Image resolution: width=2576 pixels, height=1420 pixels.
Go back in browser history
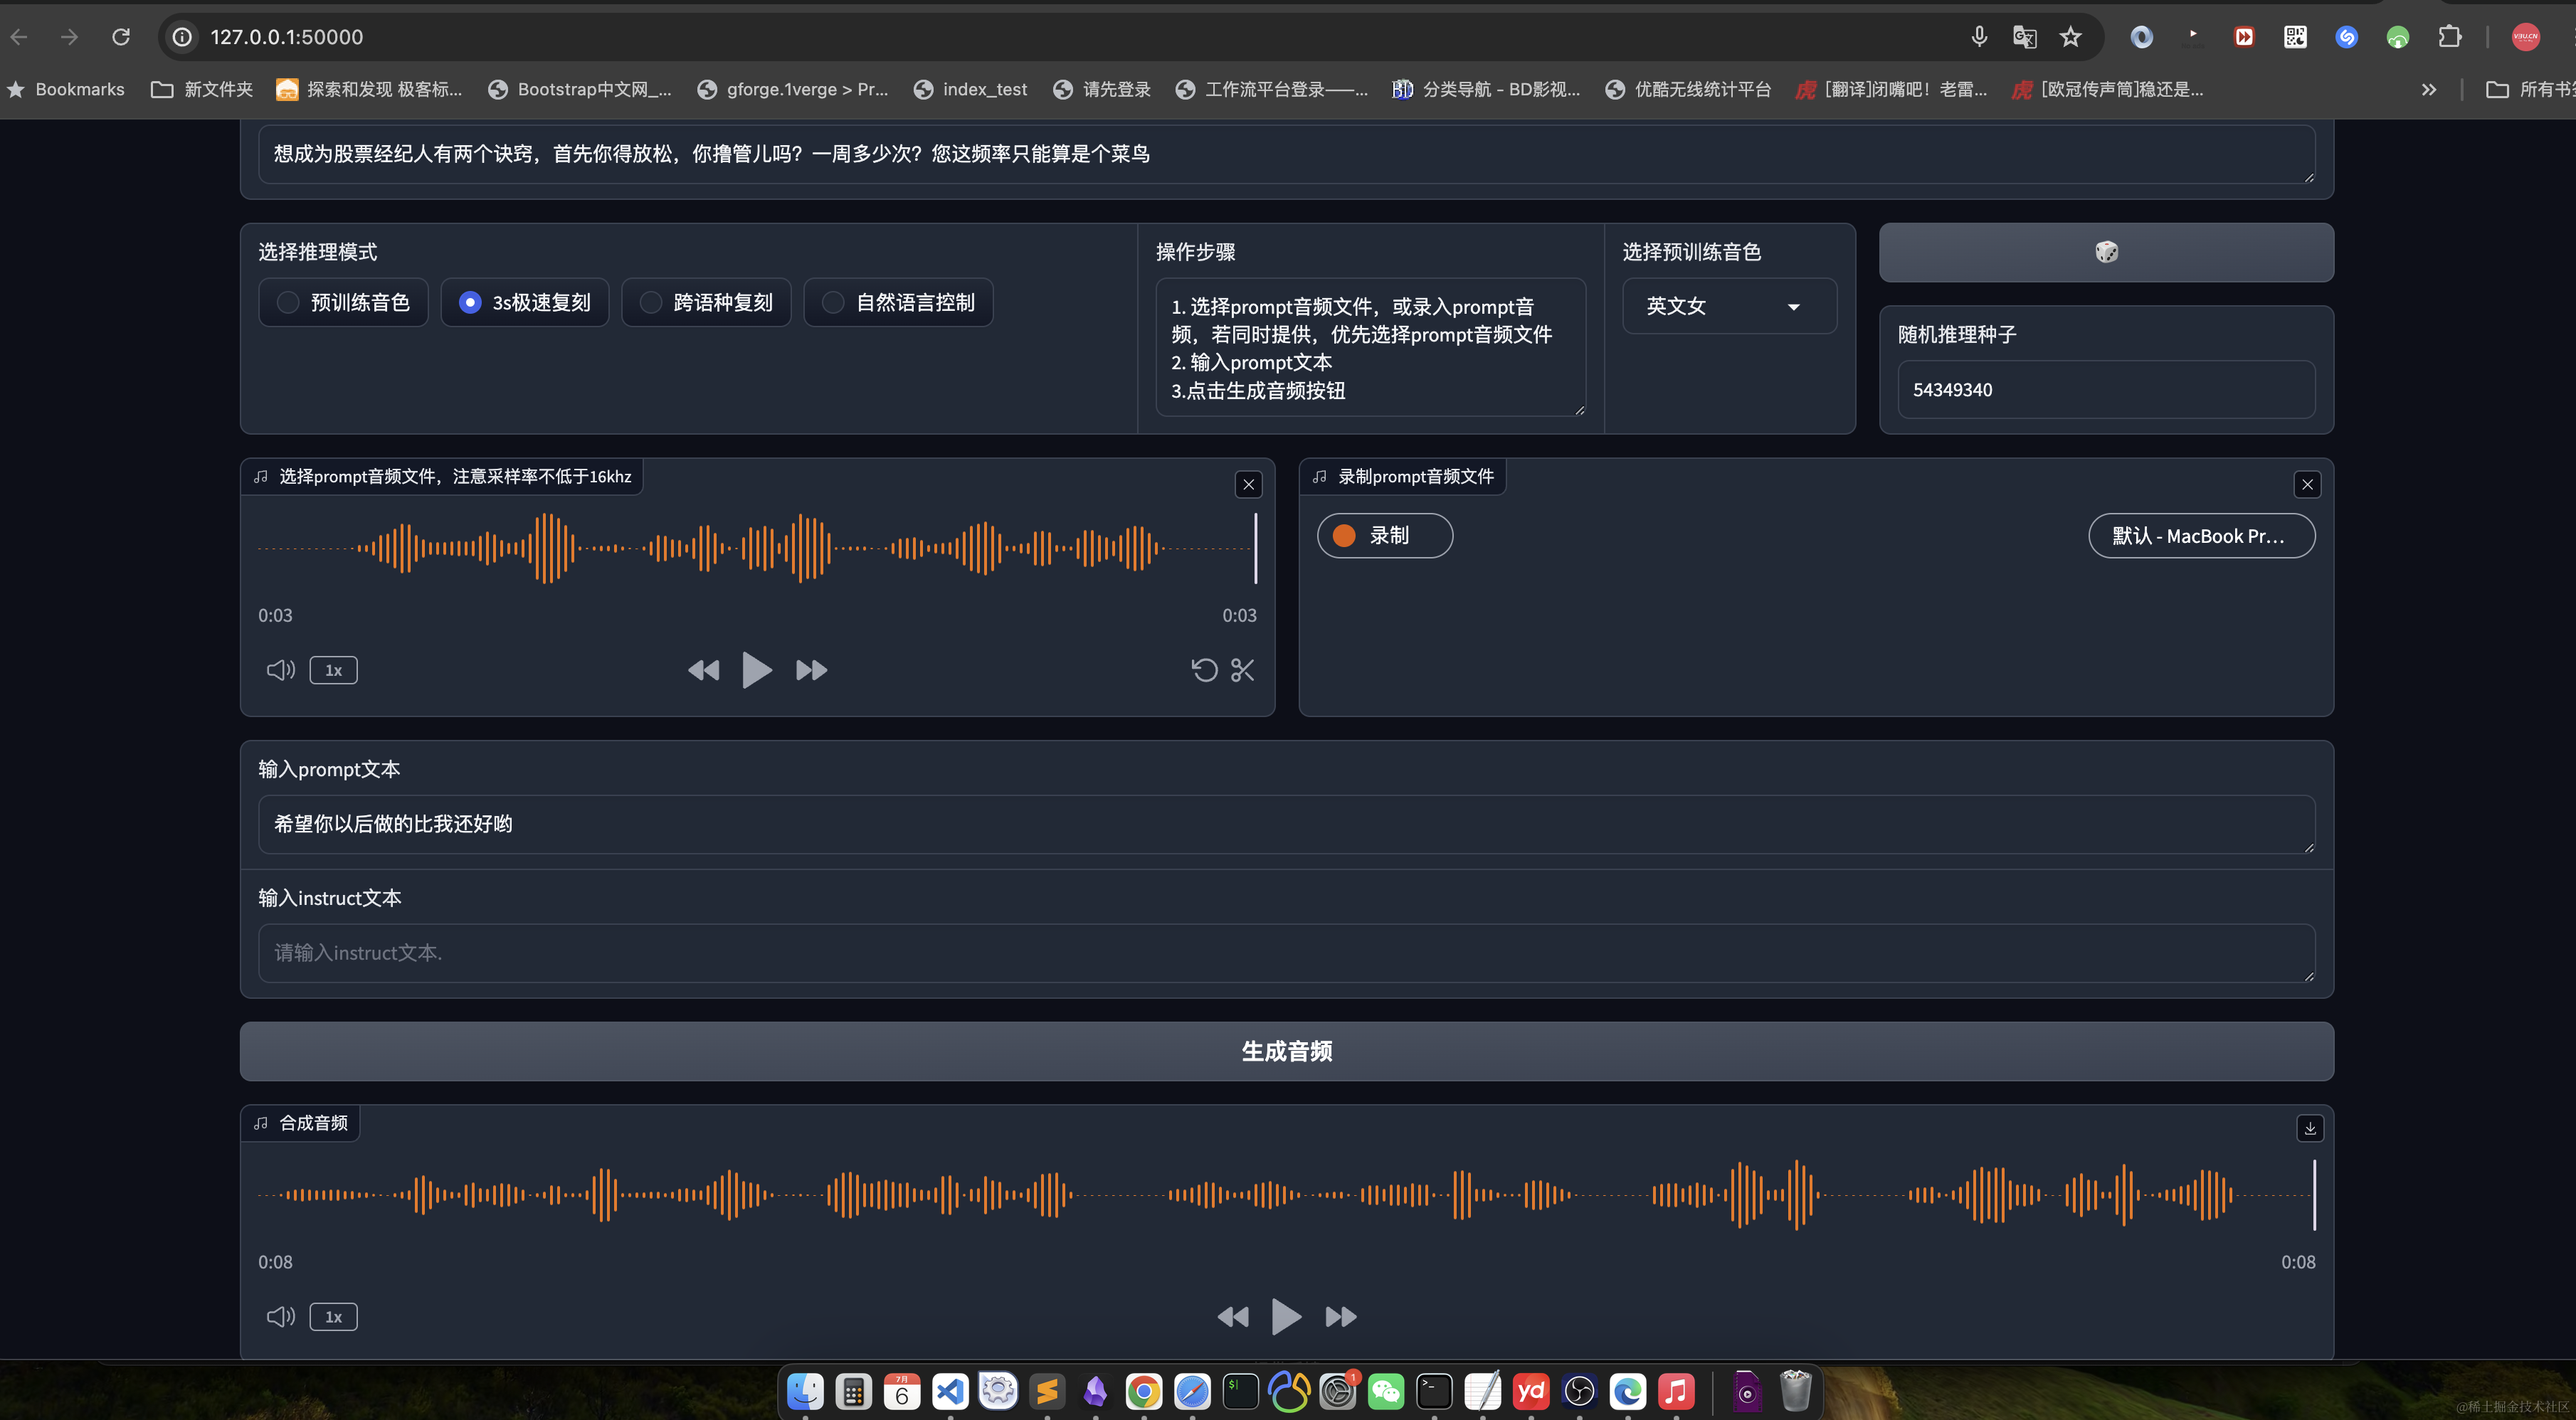pyautogui.click(x=19, y=37)
